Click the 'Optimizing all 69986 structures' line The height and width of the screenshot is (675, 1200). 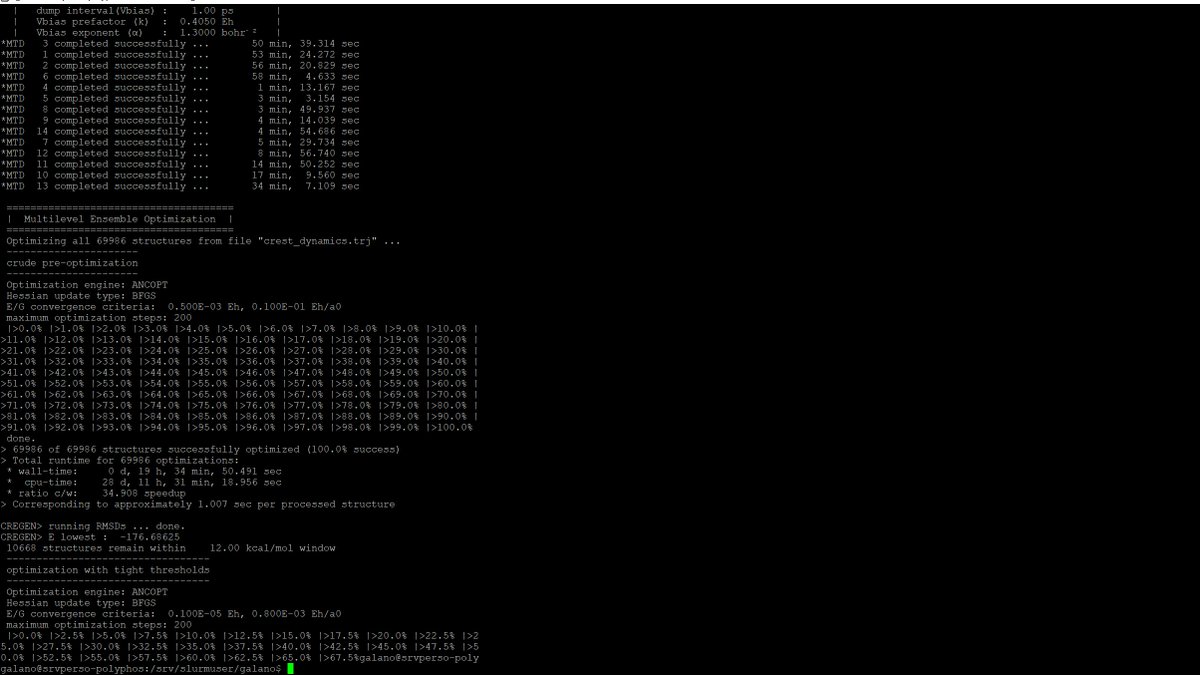[x=204, y=241]
